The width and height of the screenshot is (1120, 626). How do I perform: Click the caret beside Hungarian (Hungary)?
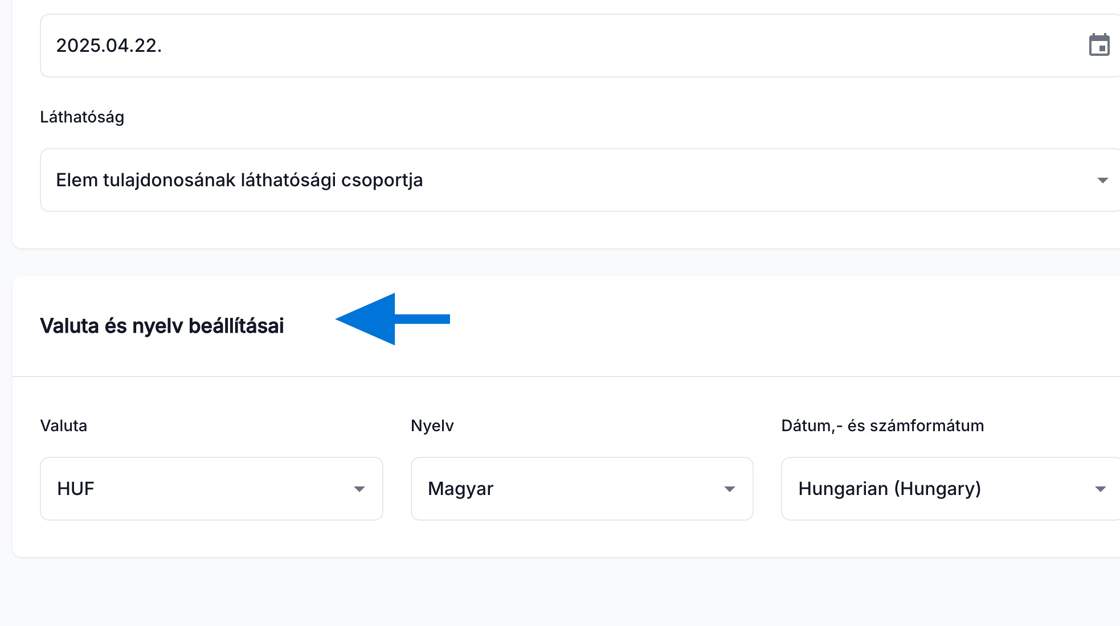1100,490
